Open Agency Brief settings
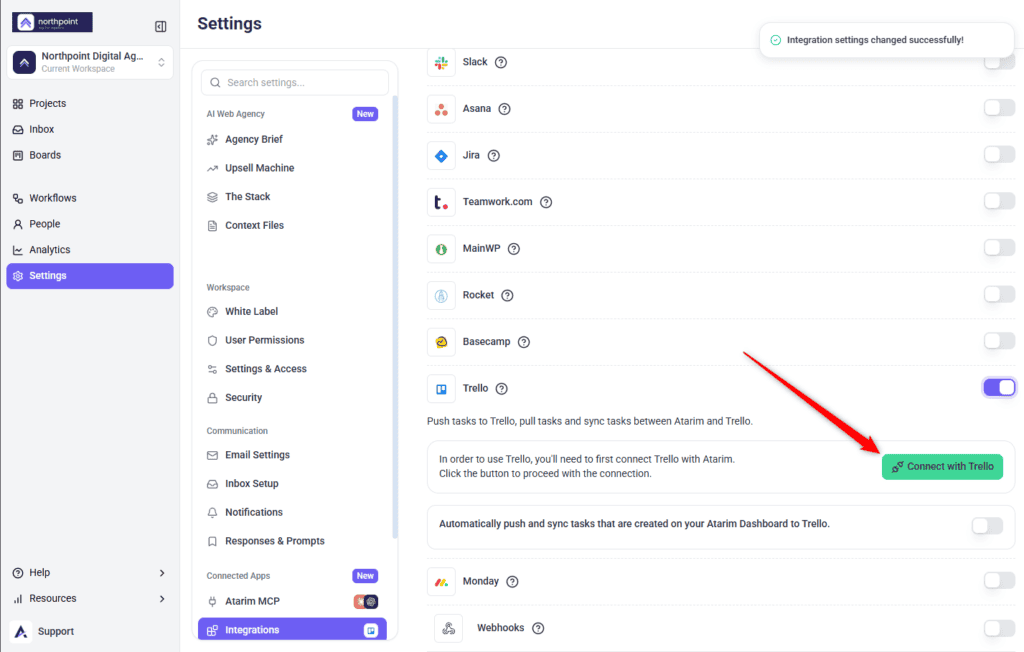Viewport: 1024px width, 652px height. [292, 139]
